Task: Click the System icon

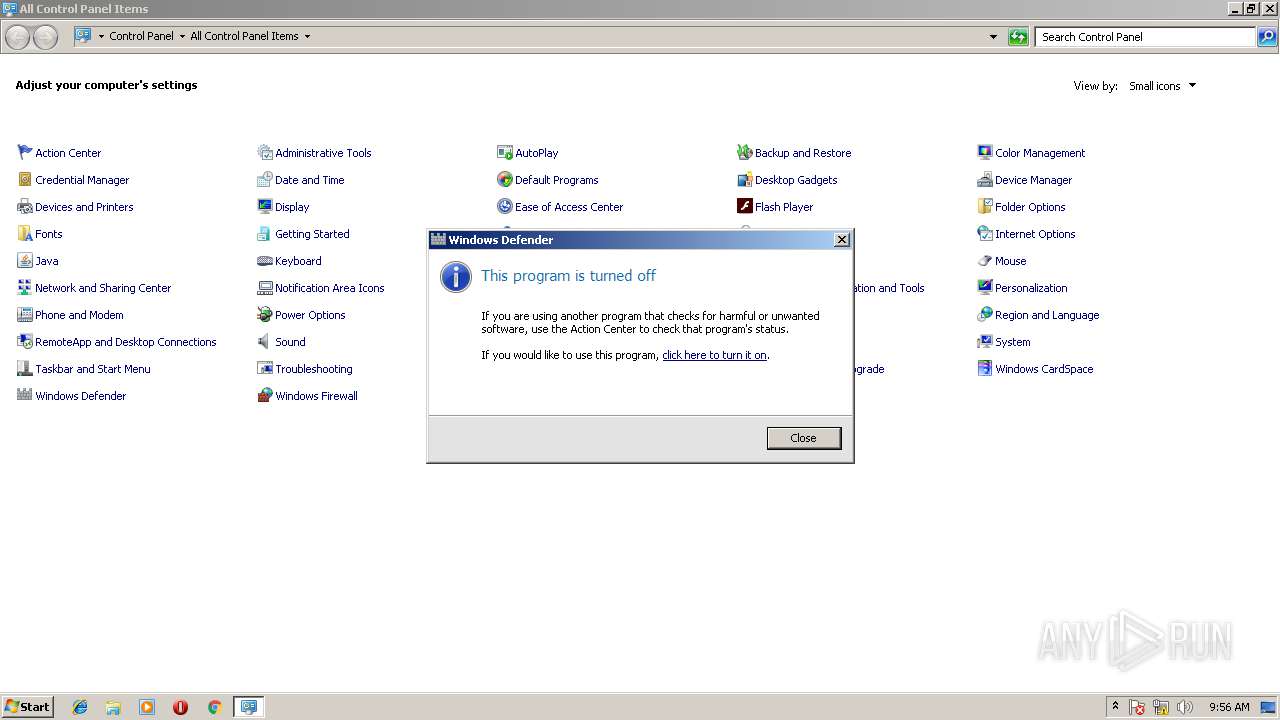Action: (x=985, y=342)
